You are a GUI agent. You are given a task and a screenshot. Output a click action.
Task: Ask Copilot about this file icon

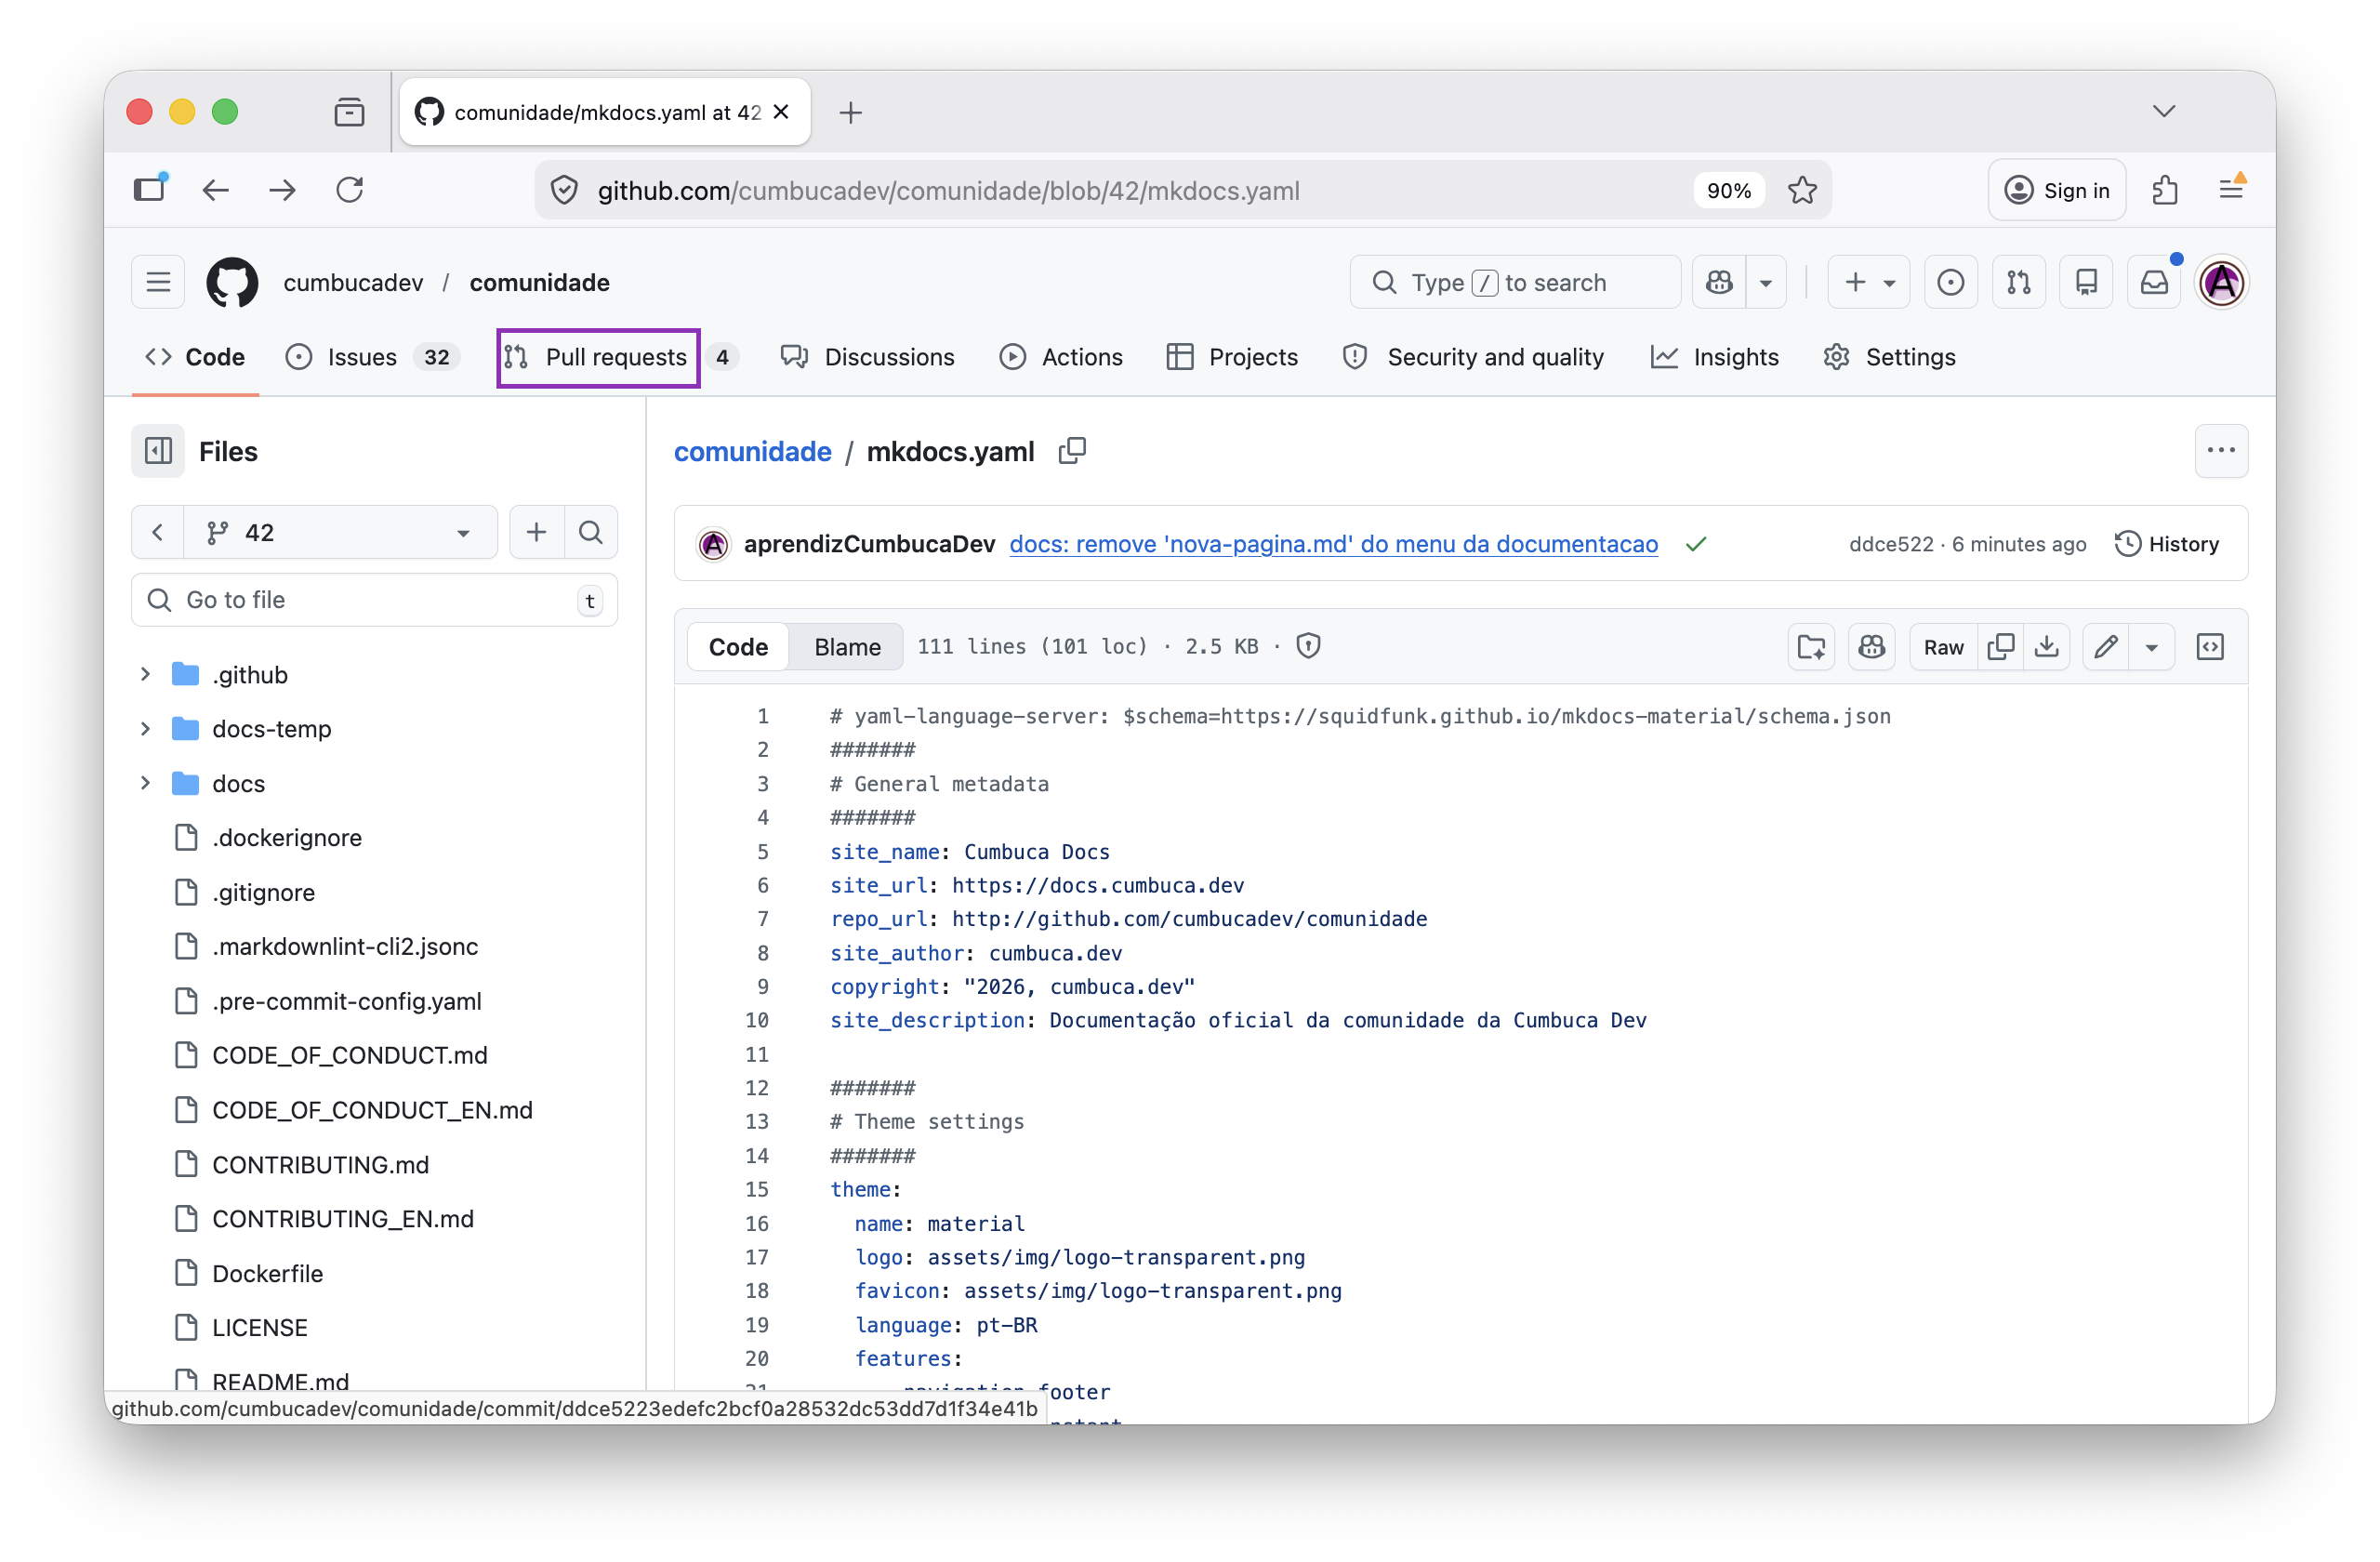[1871, 647]
